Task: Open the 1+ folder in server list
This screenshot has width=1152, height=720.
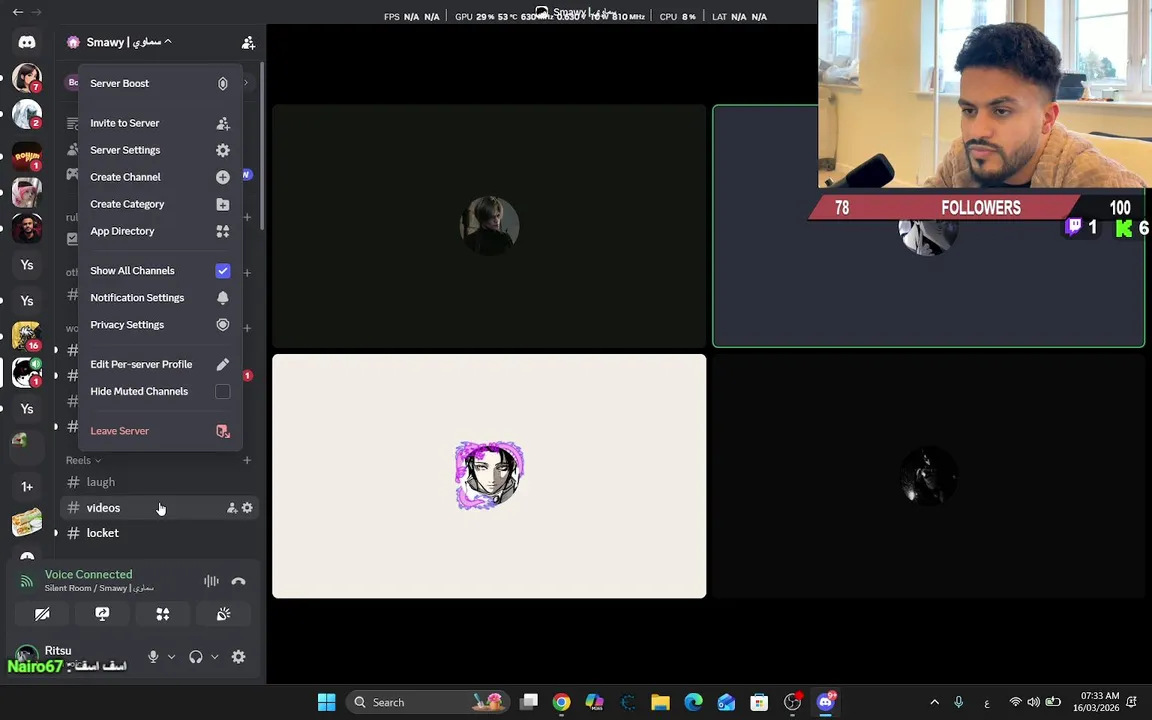Action: 26,486
